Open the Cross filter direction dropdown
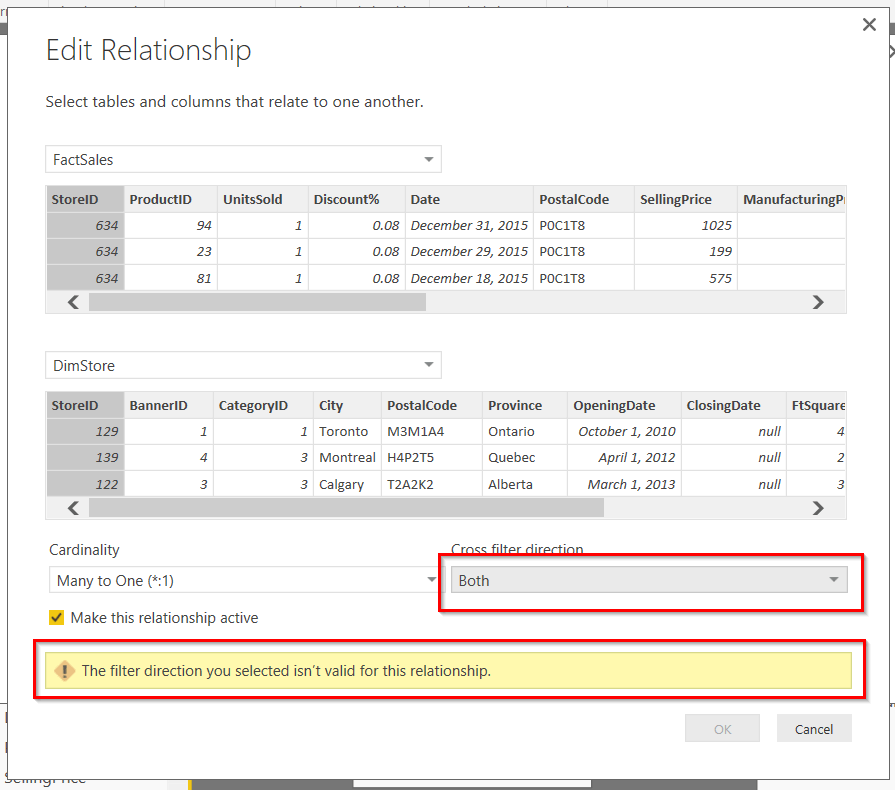Viewport: 895px width, 790px height. tap(648, 580)
